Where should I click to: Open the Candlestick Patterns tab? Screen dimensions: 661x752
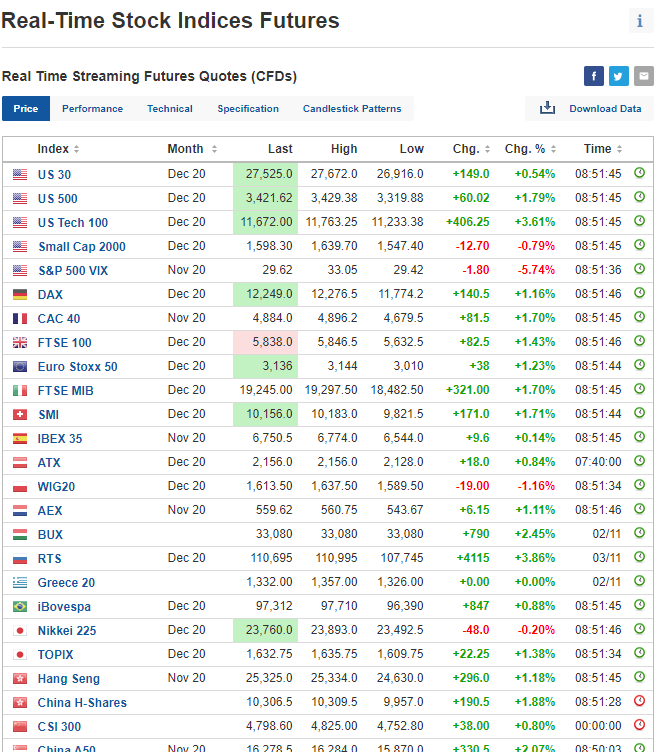[352, 109]
